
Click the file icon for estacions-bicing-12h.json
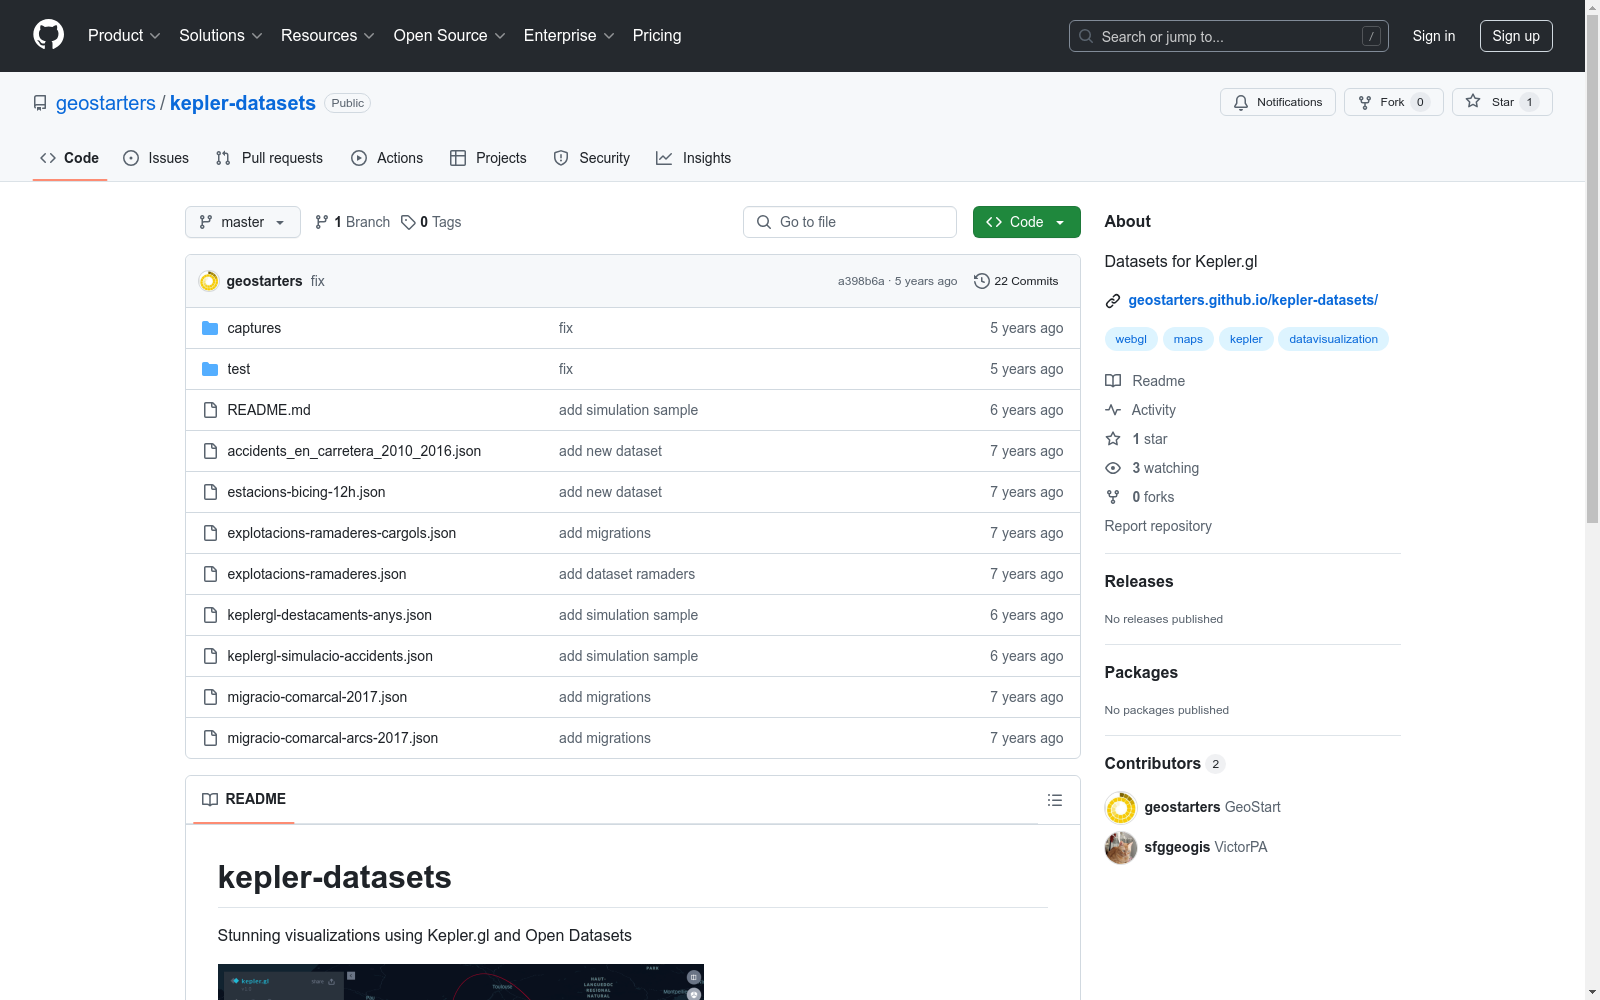pos(210,492)
